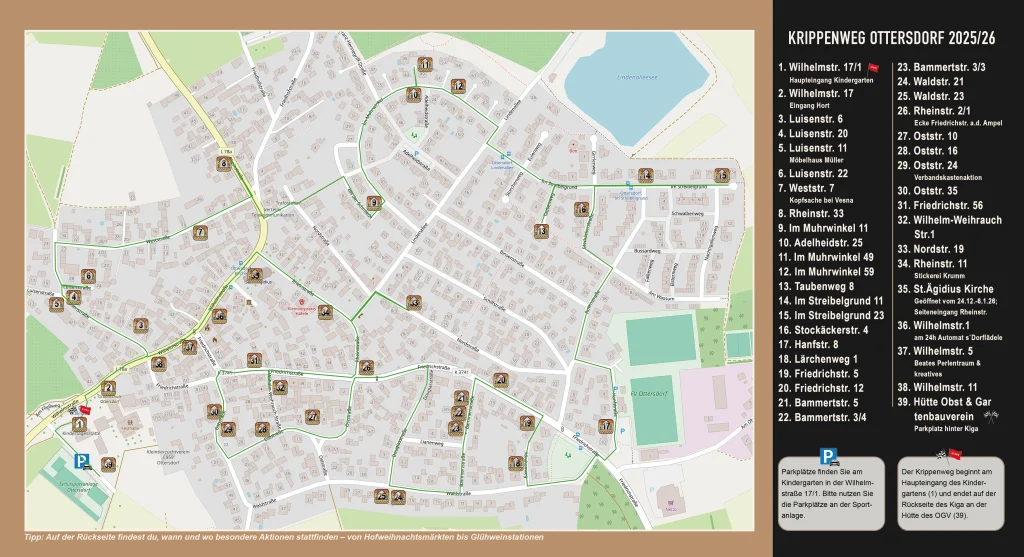Click the red flag beside Wilhelmstr. 17/1 entry
The height and width of the screenshot is (557, 1024).
(x=873, y=68)
